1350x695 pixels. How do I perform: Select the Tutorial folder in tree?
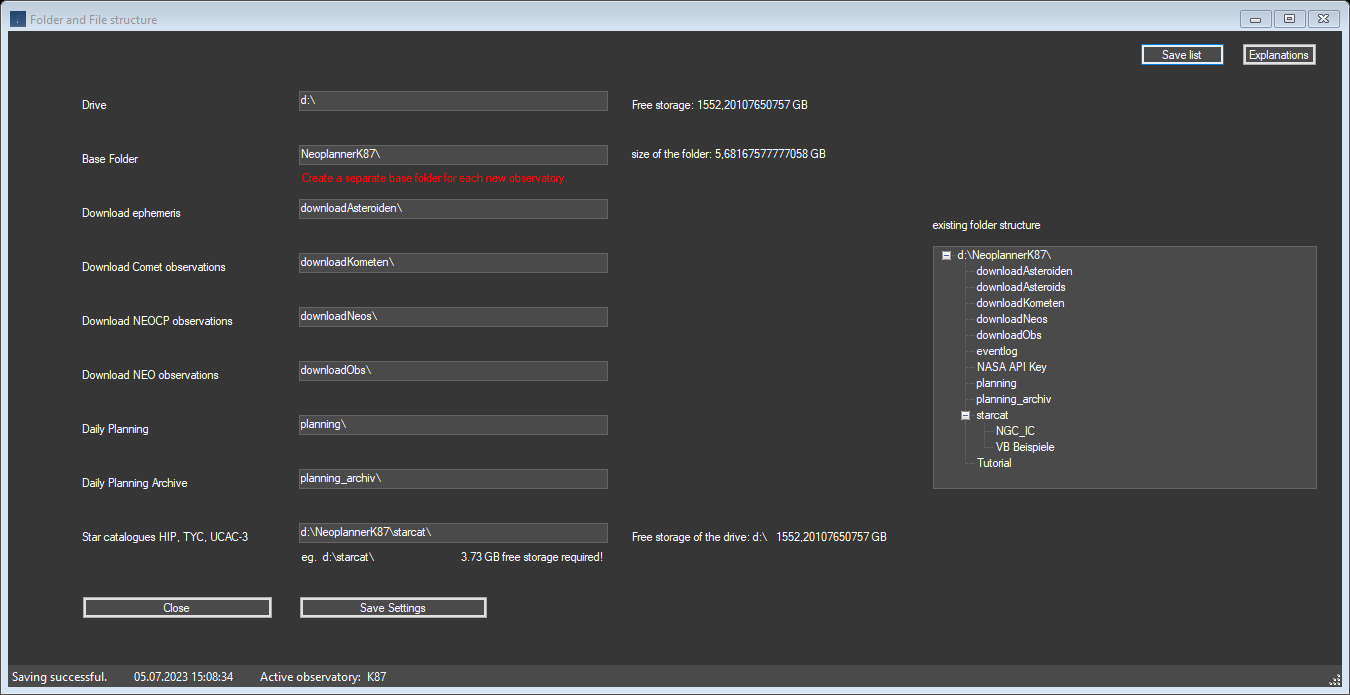[x=994, y=463]
